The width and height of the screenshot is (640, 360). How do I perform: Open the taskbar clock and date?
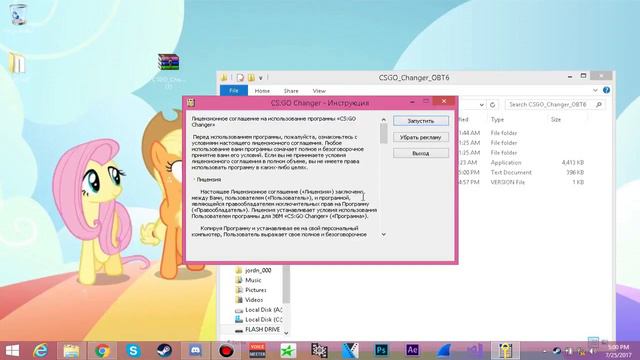tap(618, 351)
